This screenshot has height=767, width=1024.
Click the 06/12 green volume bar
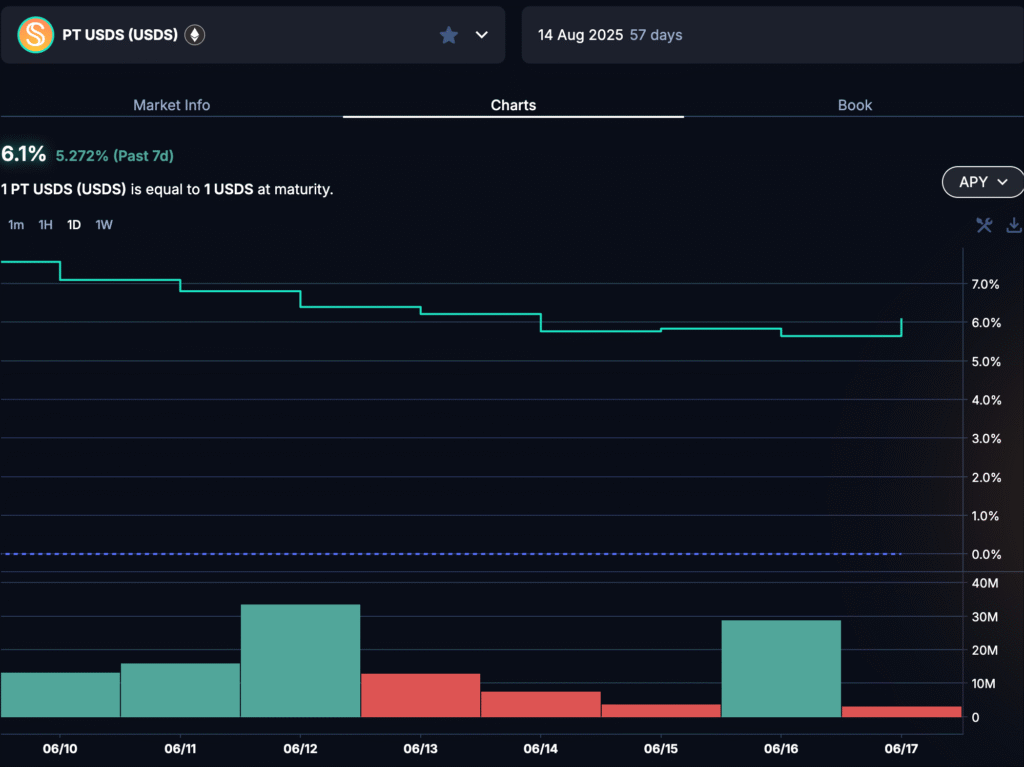(x=300, y=661)
